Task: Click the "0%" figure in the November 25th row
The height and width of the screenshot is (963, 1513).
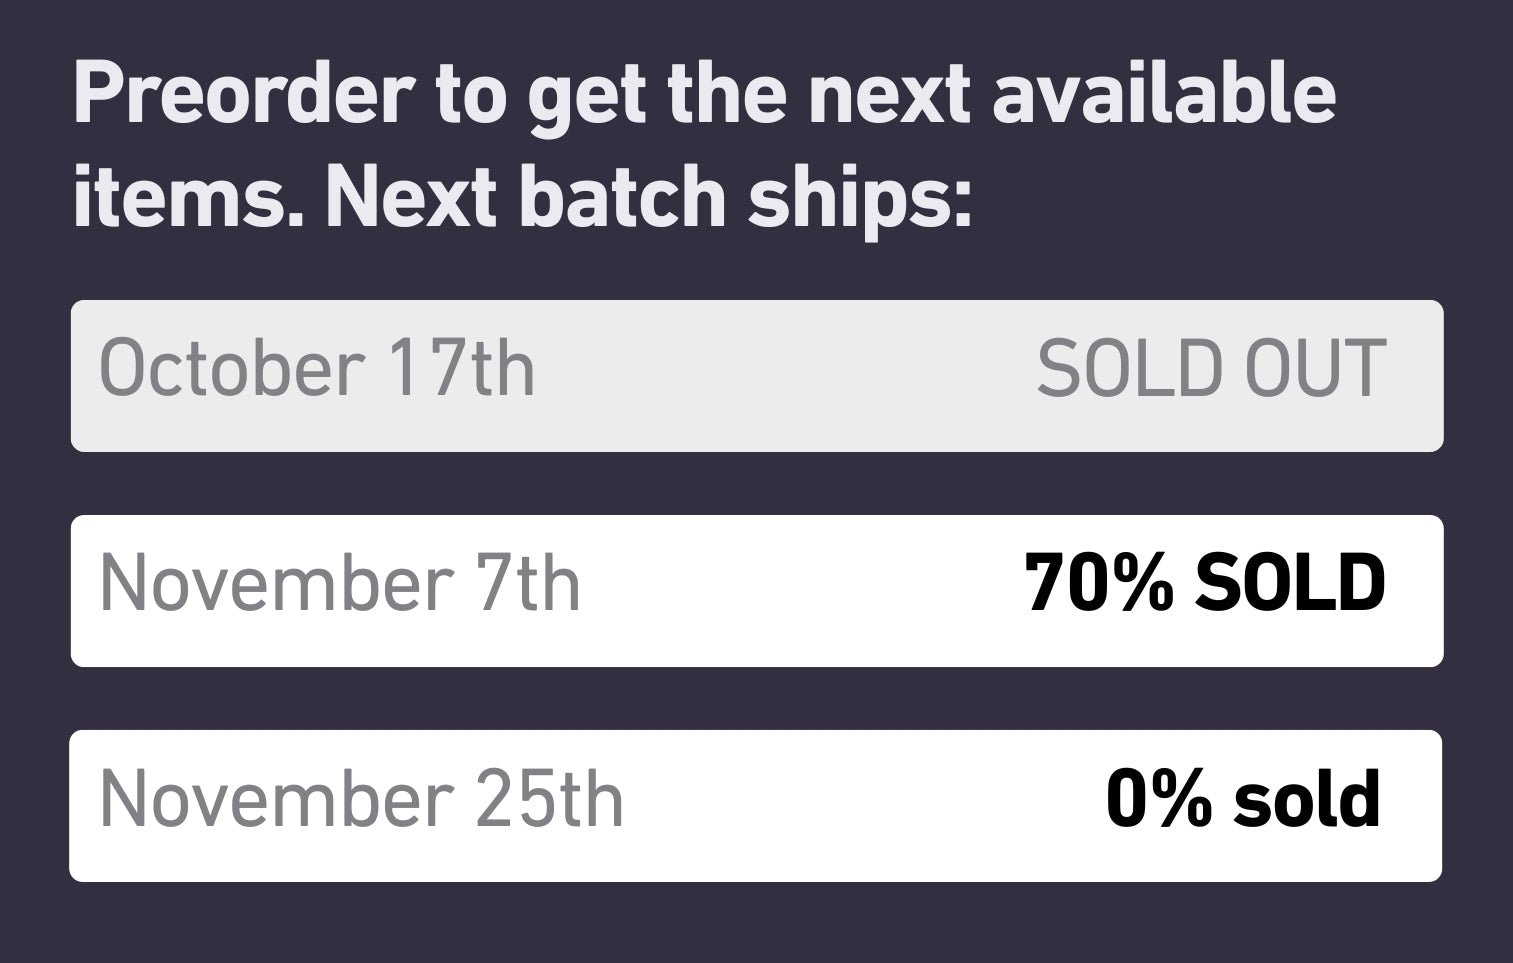Action: [1158, 800]
